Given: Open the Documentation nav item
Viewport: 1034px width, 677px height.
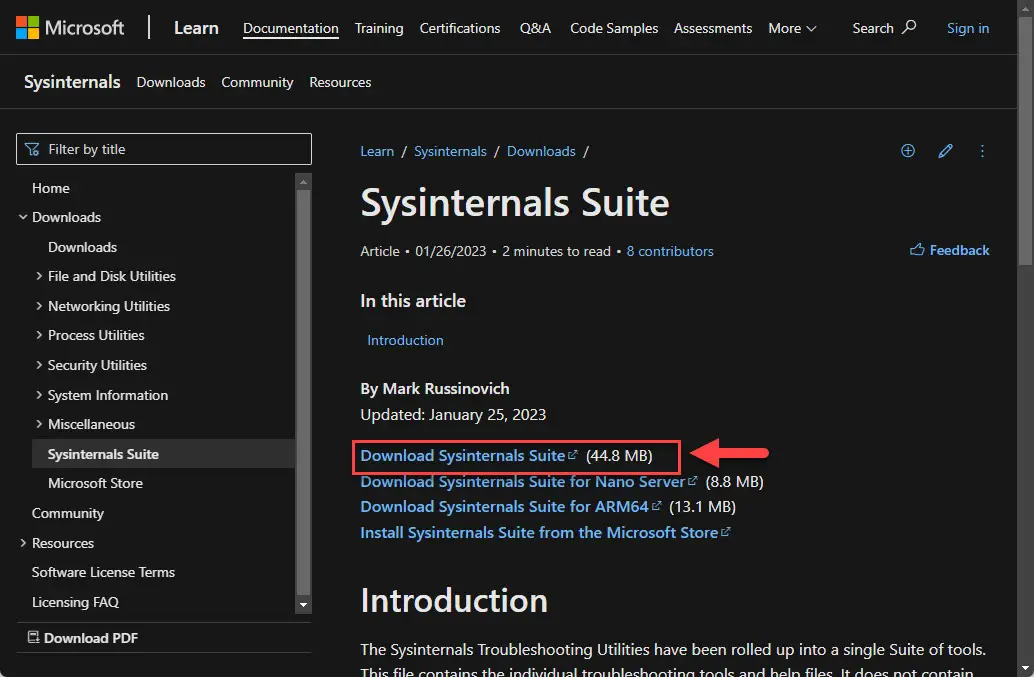Looking at the screenshot, I should pyautogui.click(x=290, y=28).
